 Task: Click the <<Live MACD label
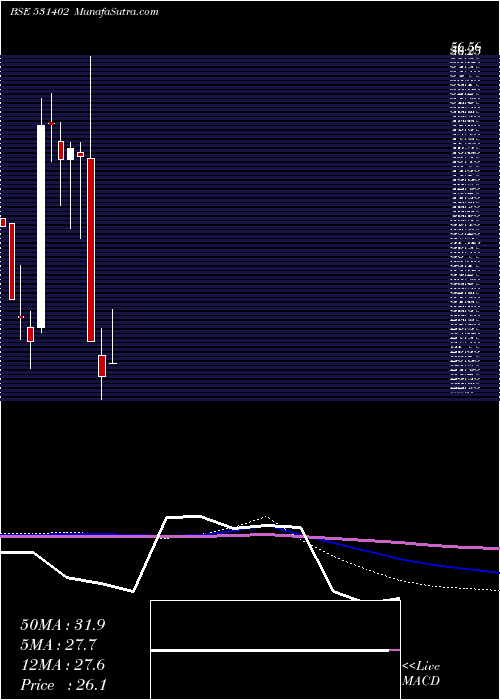pyautogui.click(x=421, y=674)
